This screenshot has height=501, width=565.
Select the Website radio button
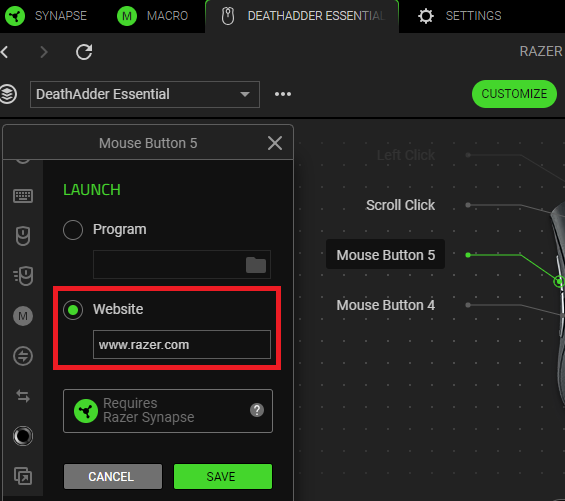pyautogui.click(x=73, y=310)
